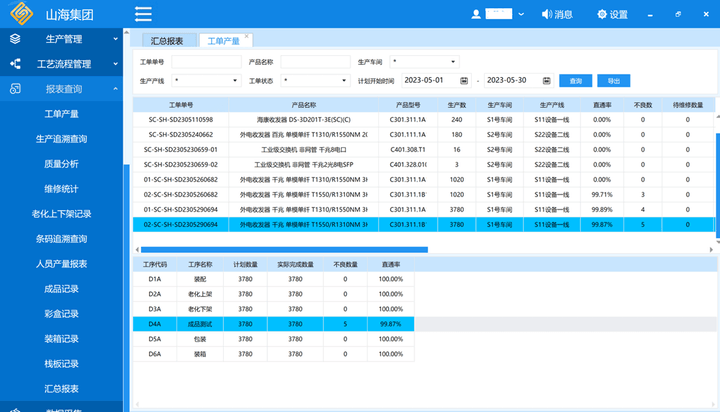Switch to the 汇总报表 tab
Image resolution: width=720 pixels, height=412 pixels.
click(166, 41)
